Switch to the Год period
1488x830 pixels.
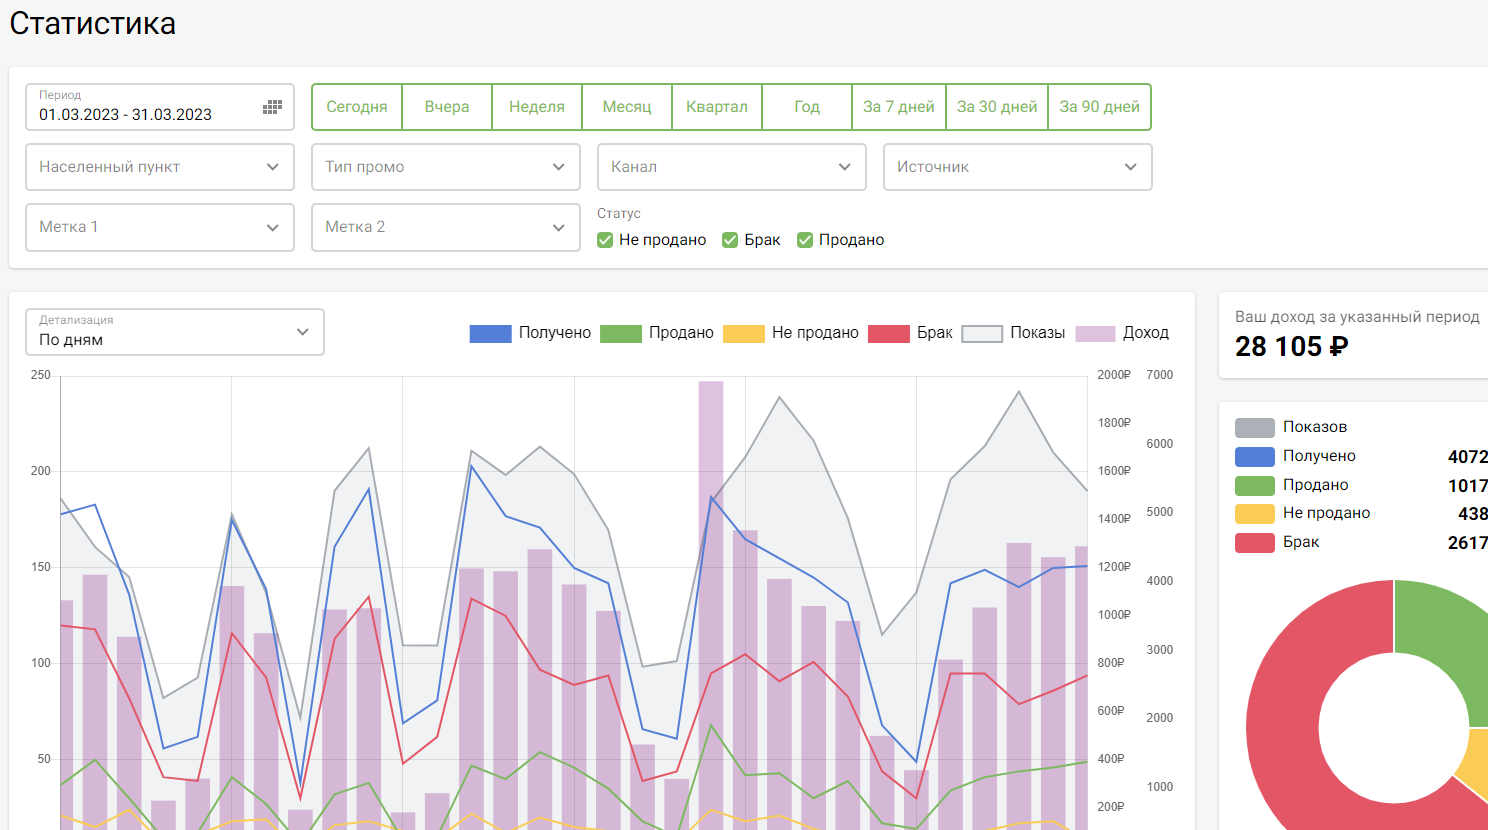[x=807, y=107]
